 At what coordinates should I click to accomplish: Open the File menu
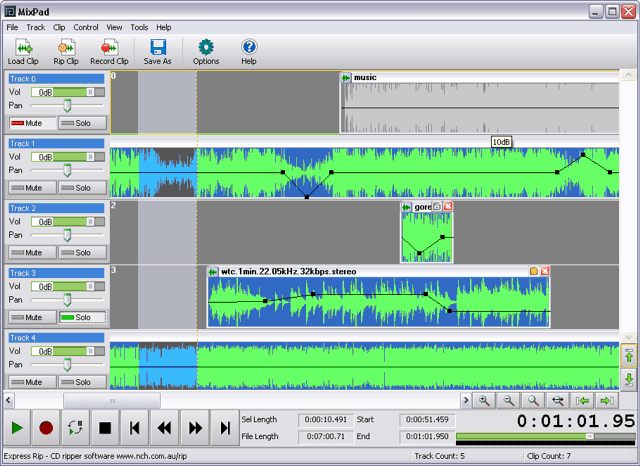coord(12,27)
